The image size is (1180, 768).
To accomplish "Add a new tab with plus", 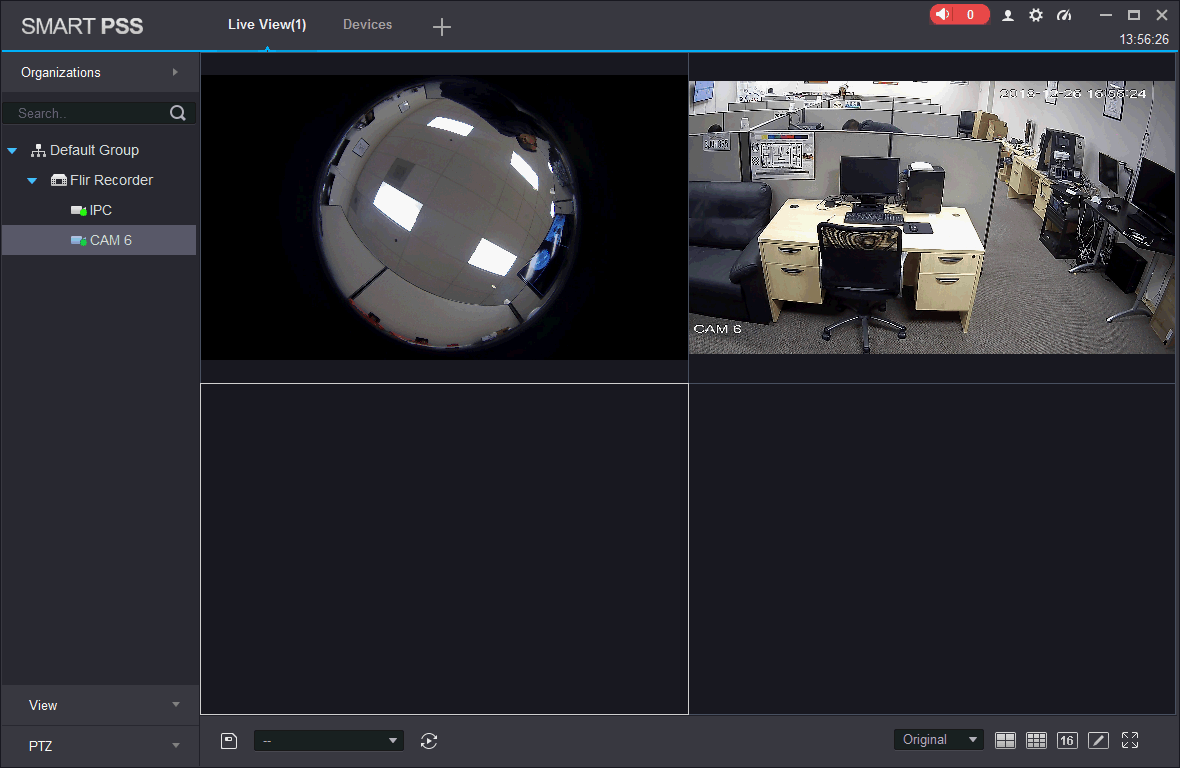I will (x=442, y=27).
